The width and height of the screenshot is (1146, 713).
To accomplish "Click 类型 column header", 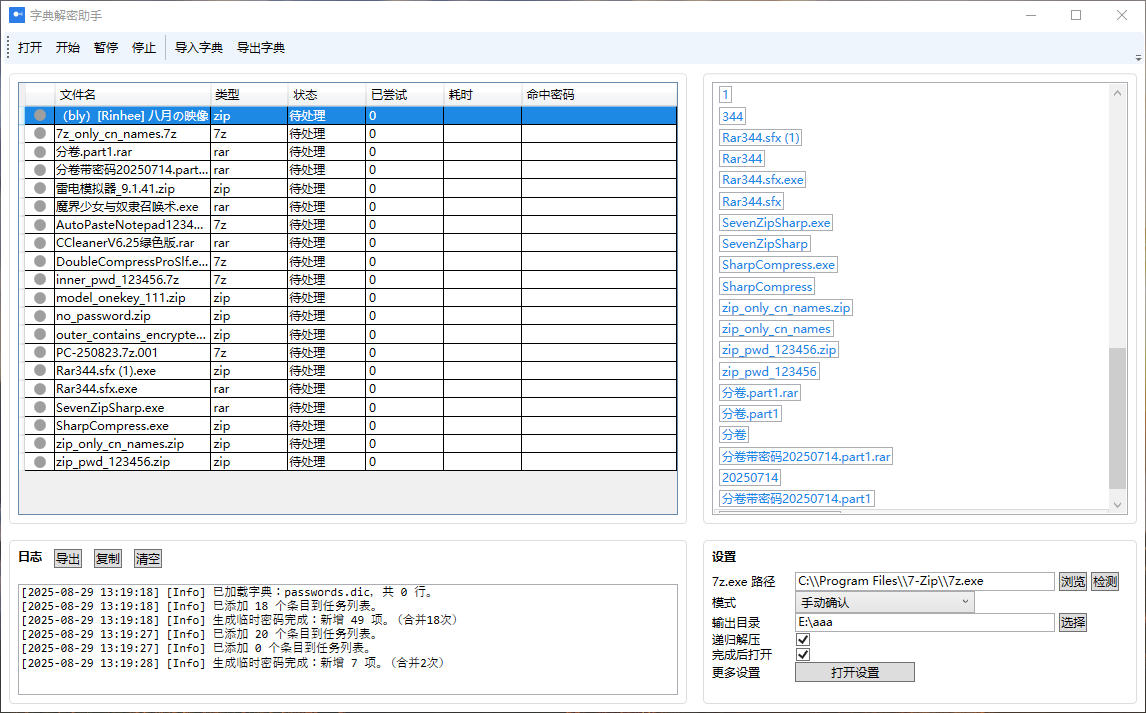I will click(x=249, y=95).
